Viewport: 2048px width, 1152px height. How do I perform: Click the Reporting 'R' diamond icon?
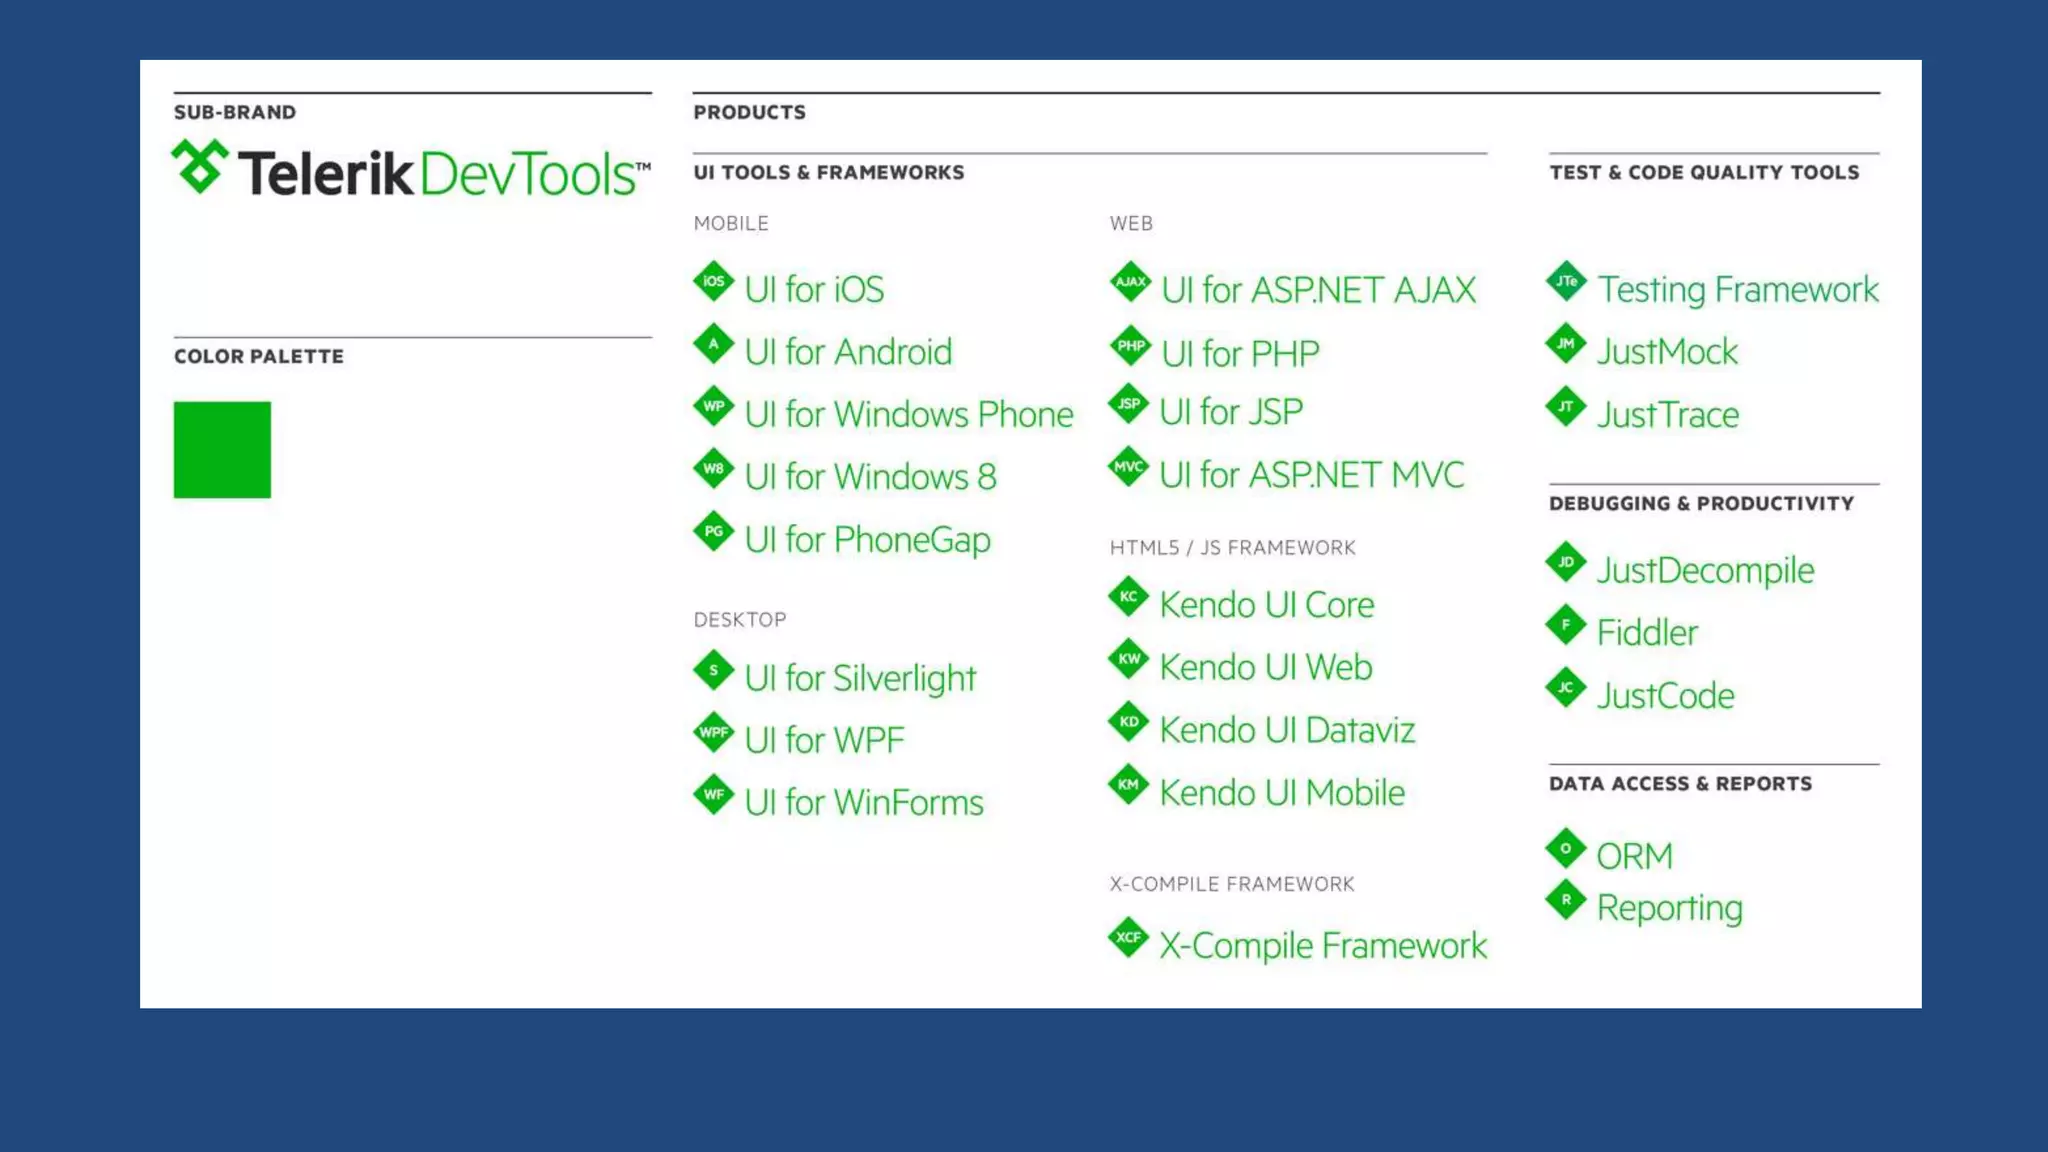[x=1566, y=900]
